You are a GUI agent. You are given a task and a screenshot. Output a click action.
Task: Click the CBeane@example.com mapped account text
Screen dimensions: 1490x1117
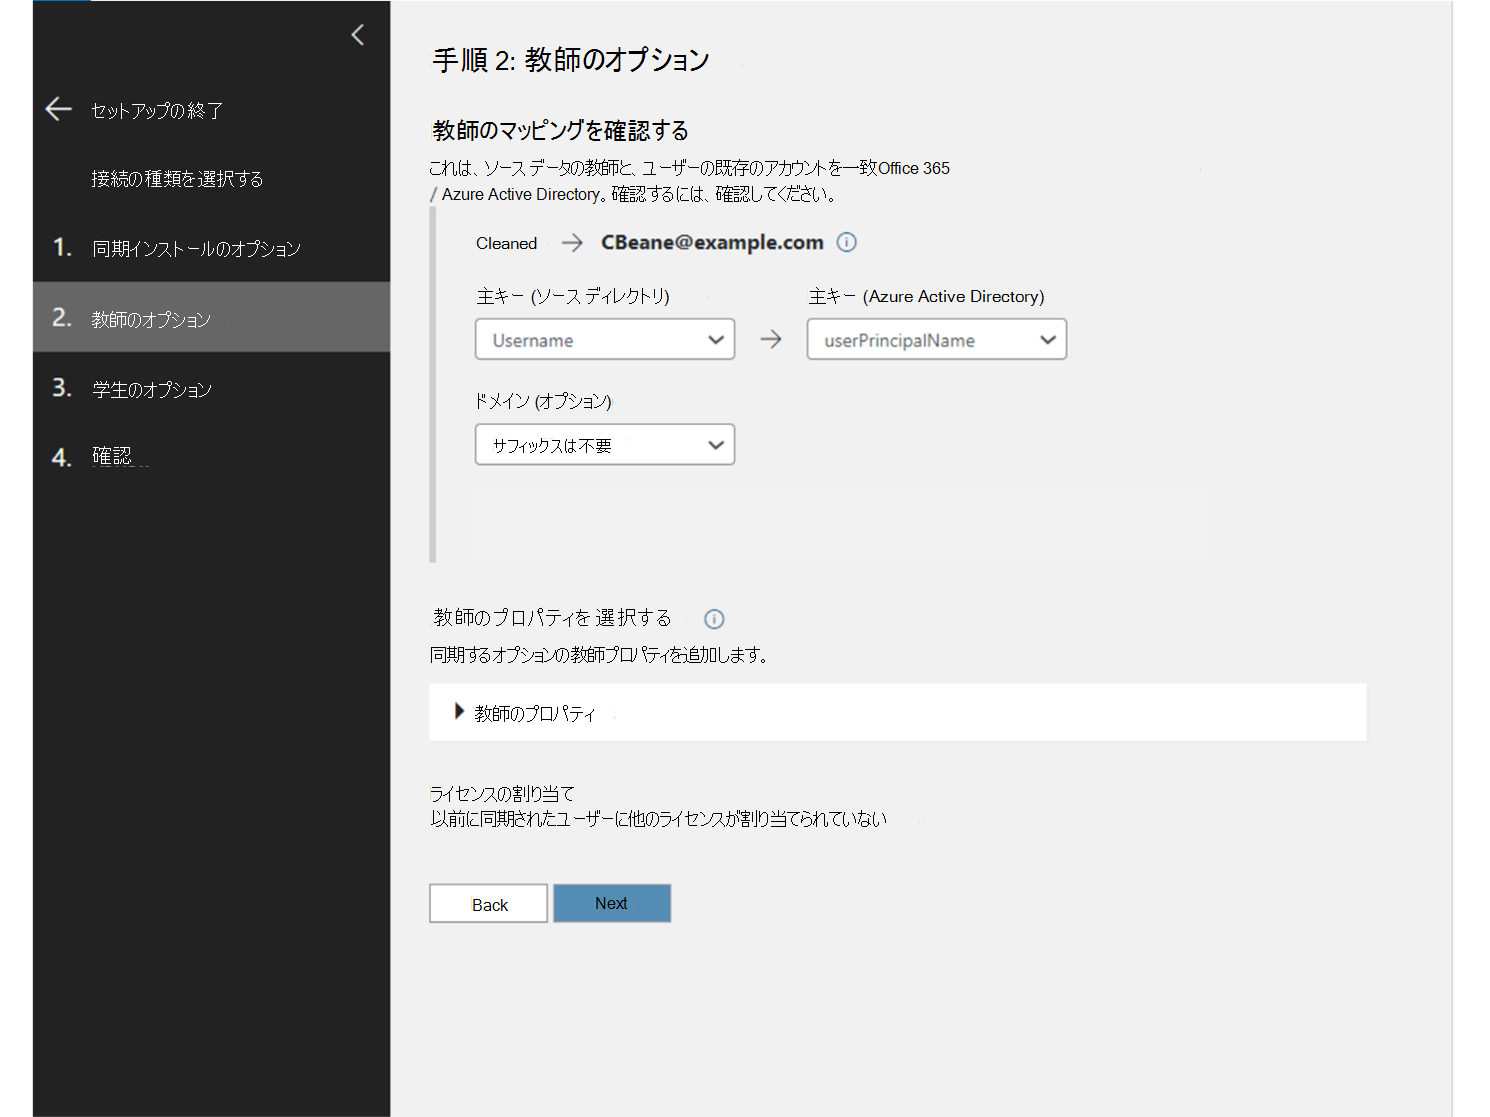point(712,242)
